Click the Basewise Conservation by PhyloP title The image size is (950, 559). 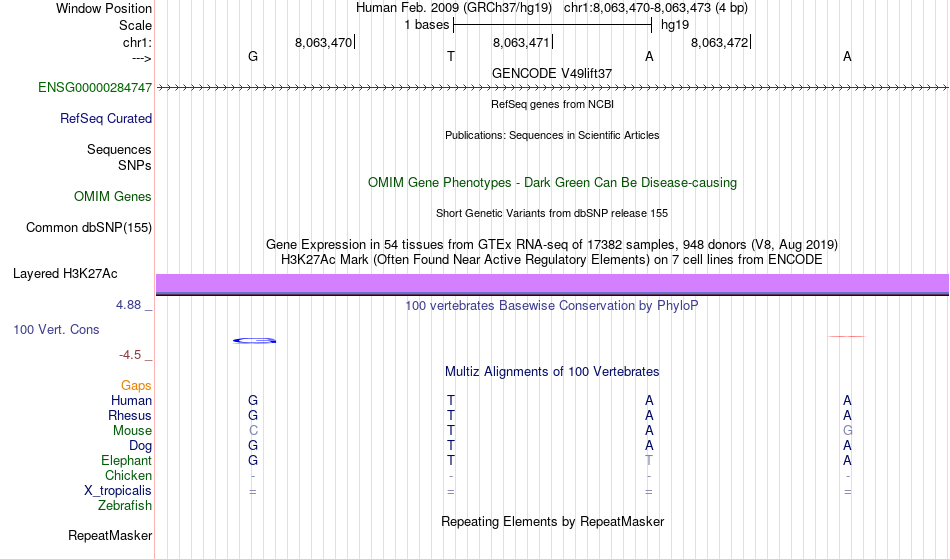point(552,306)
